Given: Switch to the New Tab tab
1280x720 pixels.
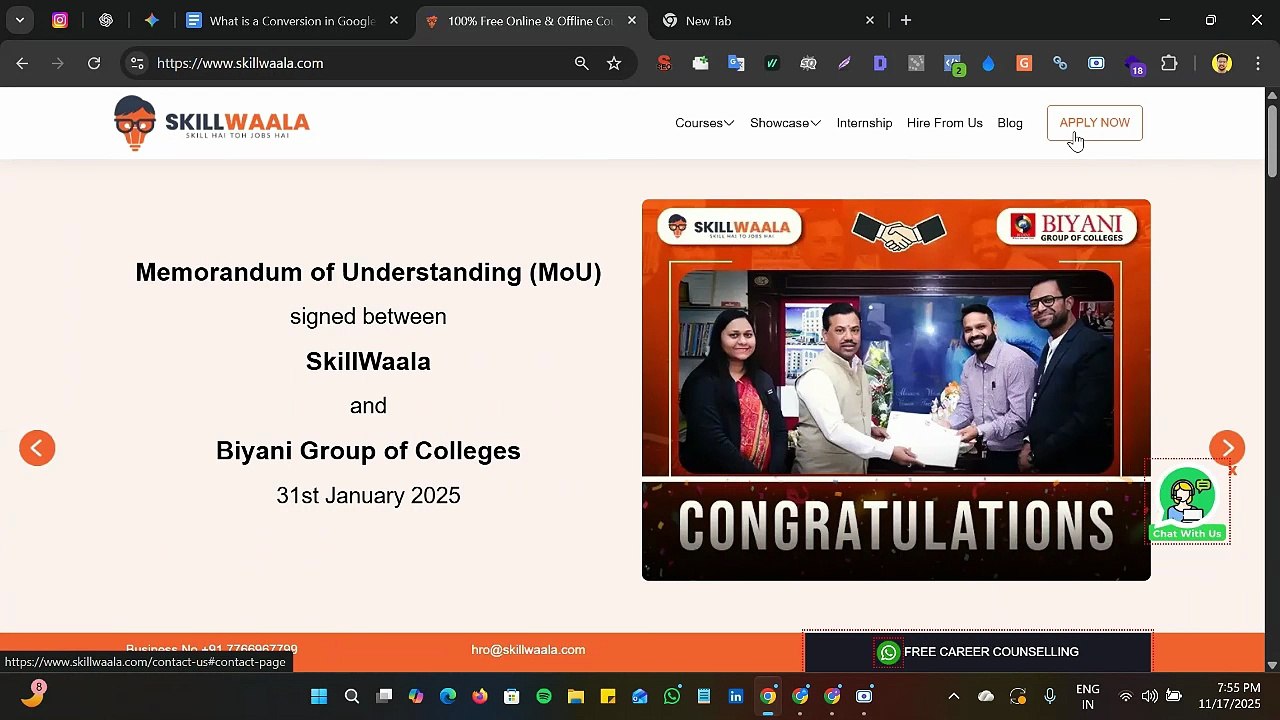Looking at the screenshot, I should [x=768, y=20].
